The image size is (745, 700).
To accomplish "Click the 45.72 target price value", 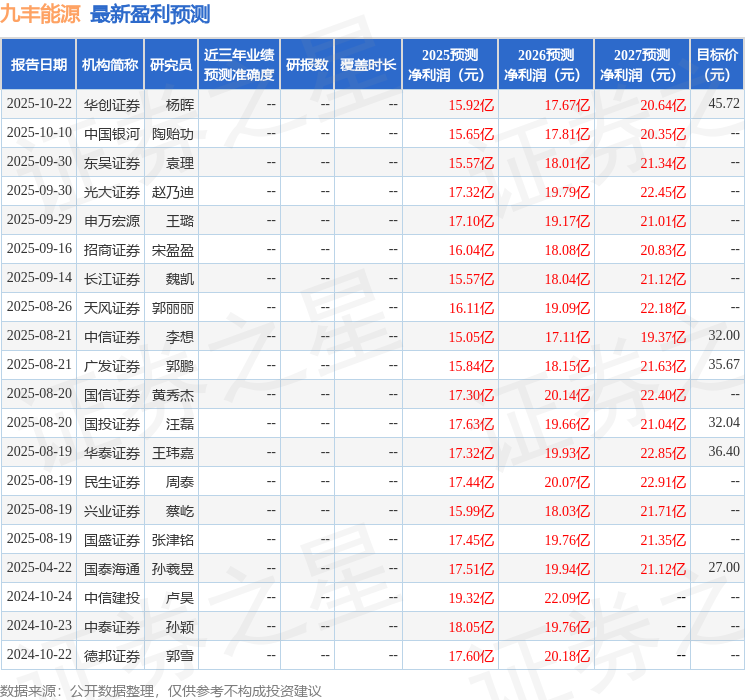I will (x=723, y=104).
